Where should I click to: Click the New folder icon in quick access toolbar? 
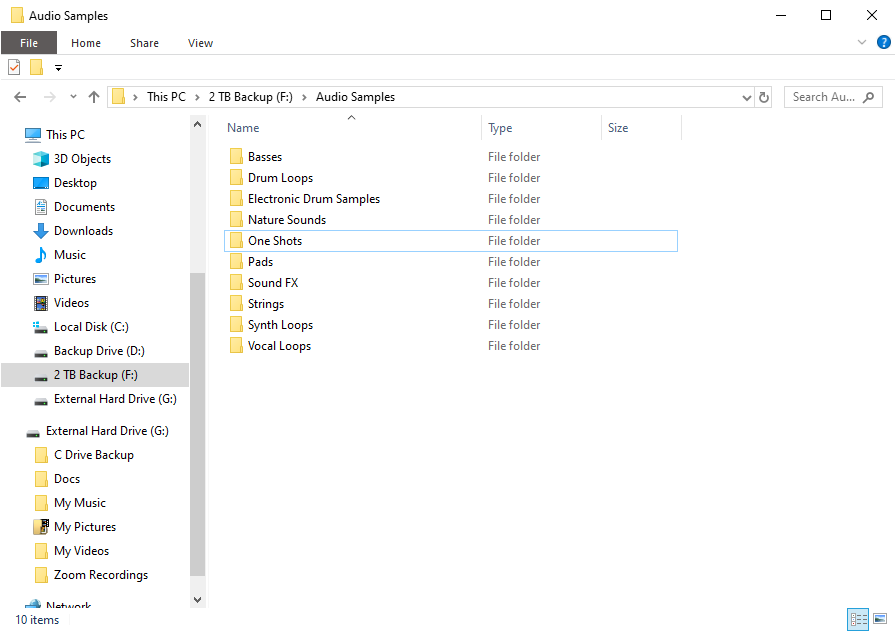(x=36, y=67)
